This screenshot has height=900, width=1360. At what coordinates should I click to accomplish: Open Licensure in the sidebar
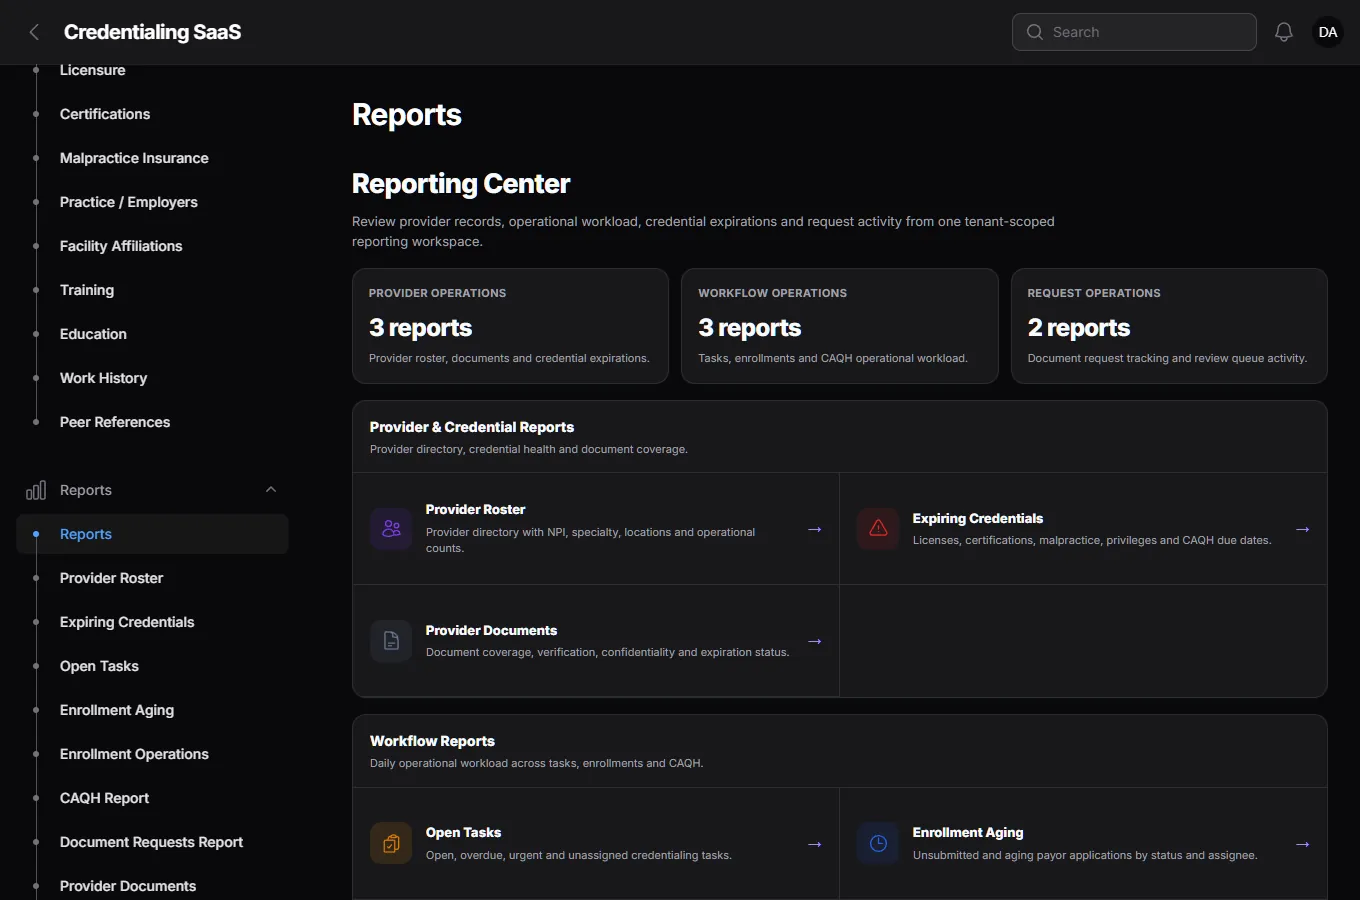[92, 70]
